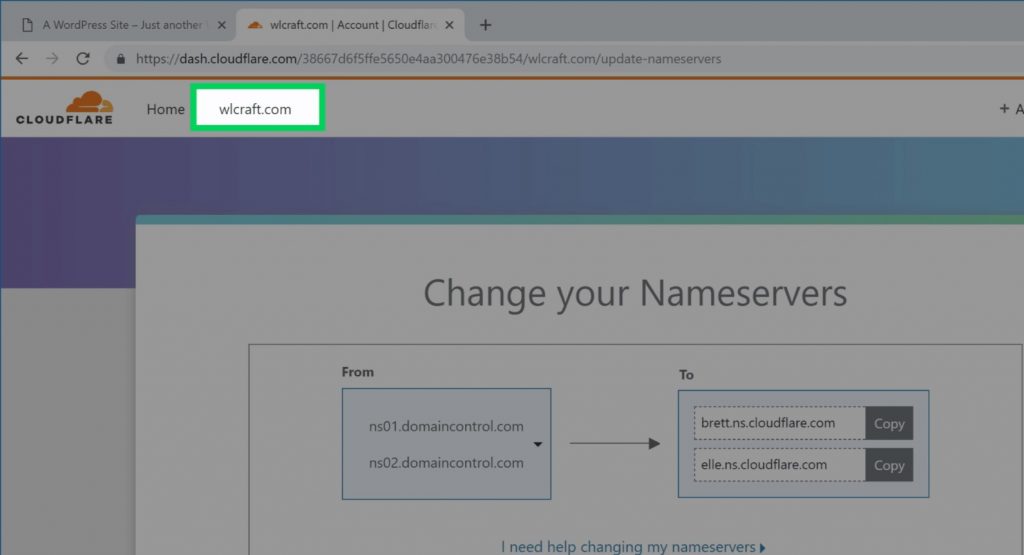Select ns02.domaincontrol.com text

(x=446, y=463)
